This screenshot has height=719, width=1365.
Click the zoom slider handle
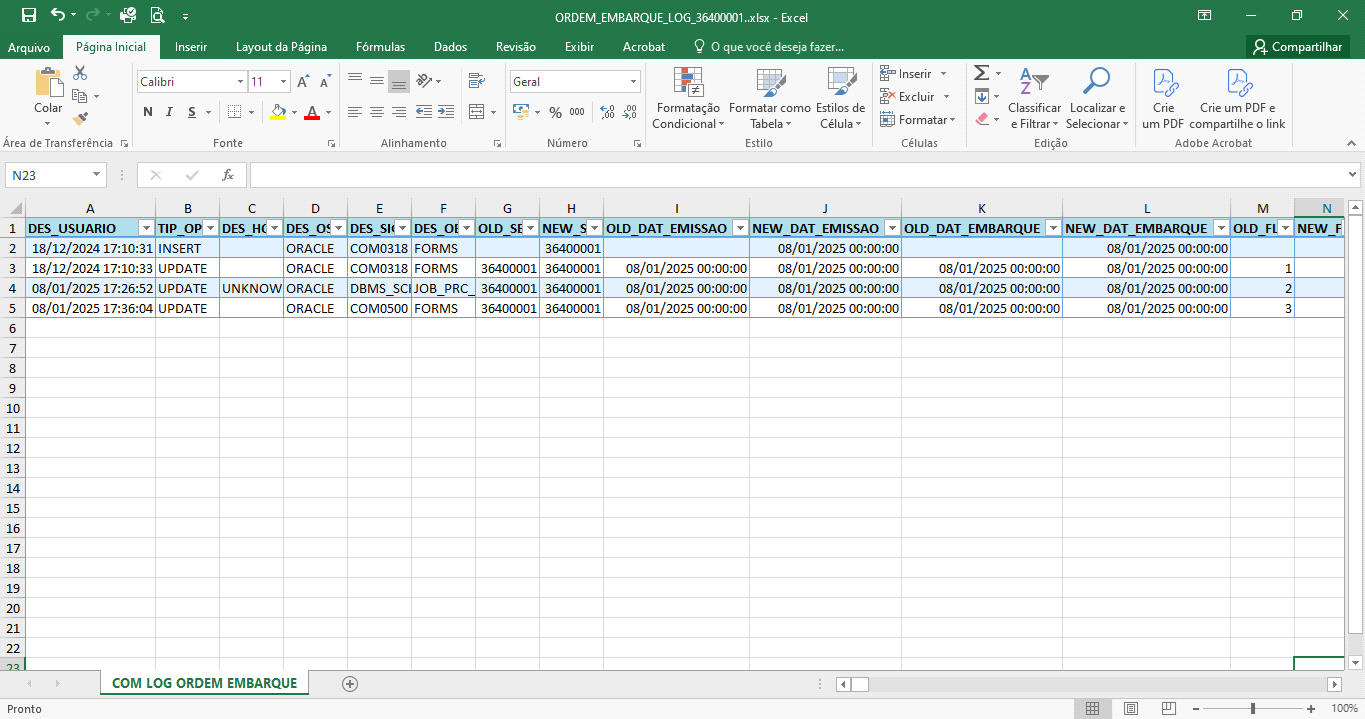[x=1253, y=708]
